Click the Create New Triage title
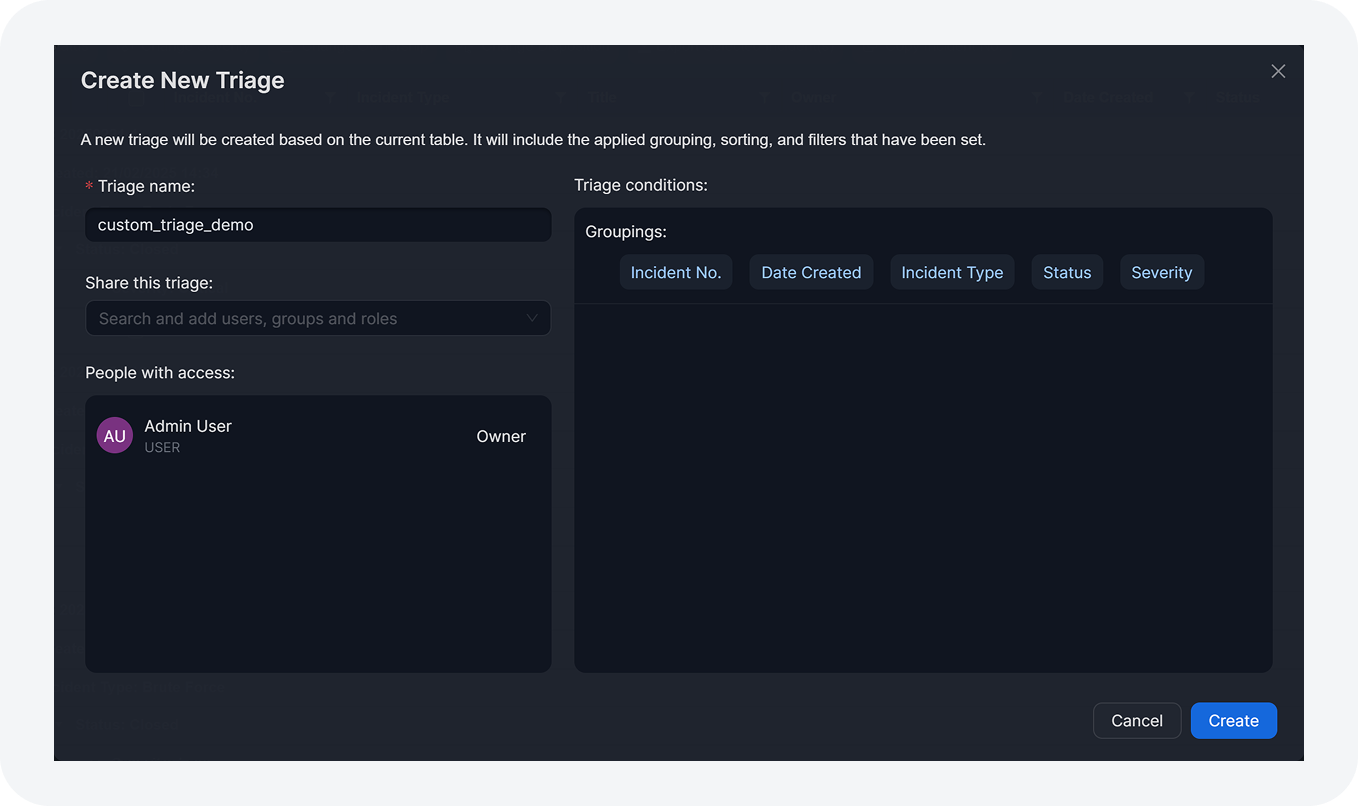 [x=183, y=81]
